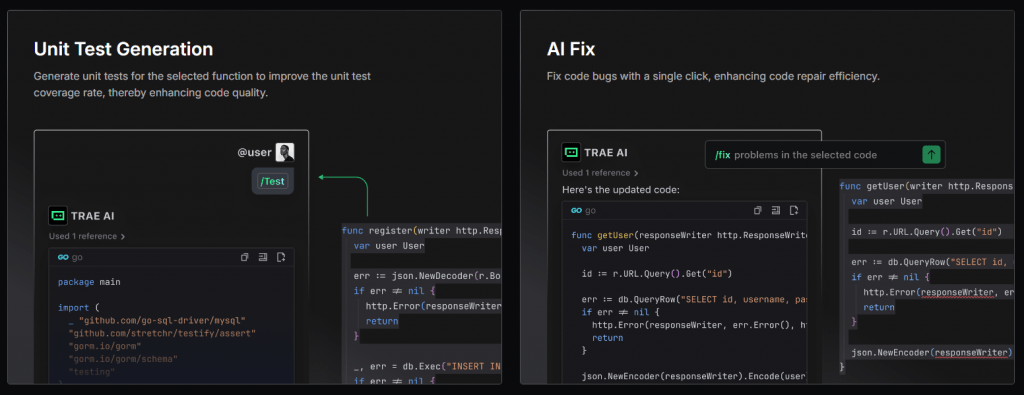The width and height of the screenshot is (1024, 395).
Task: Add code to new file in Unit Test Generation card
Action: click(x=281, y=257)
